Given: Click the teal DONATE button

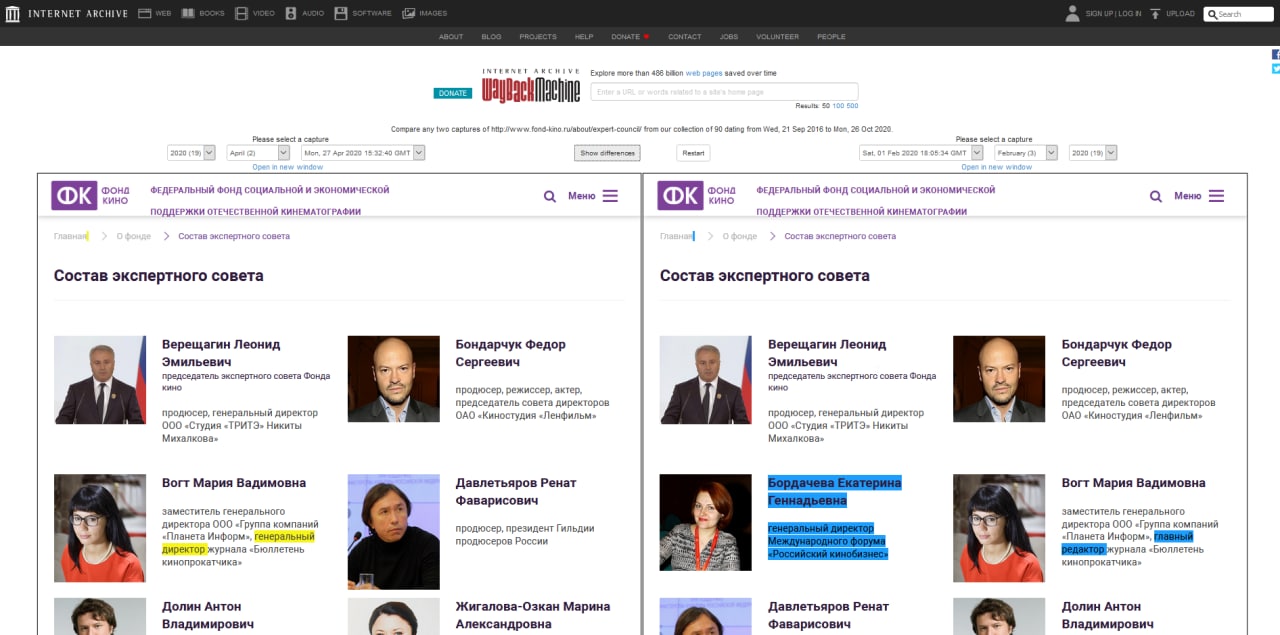Looking at the screenshot, I should (453, 93).
